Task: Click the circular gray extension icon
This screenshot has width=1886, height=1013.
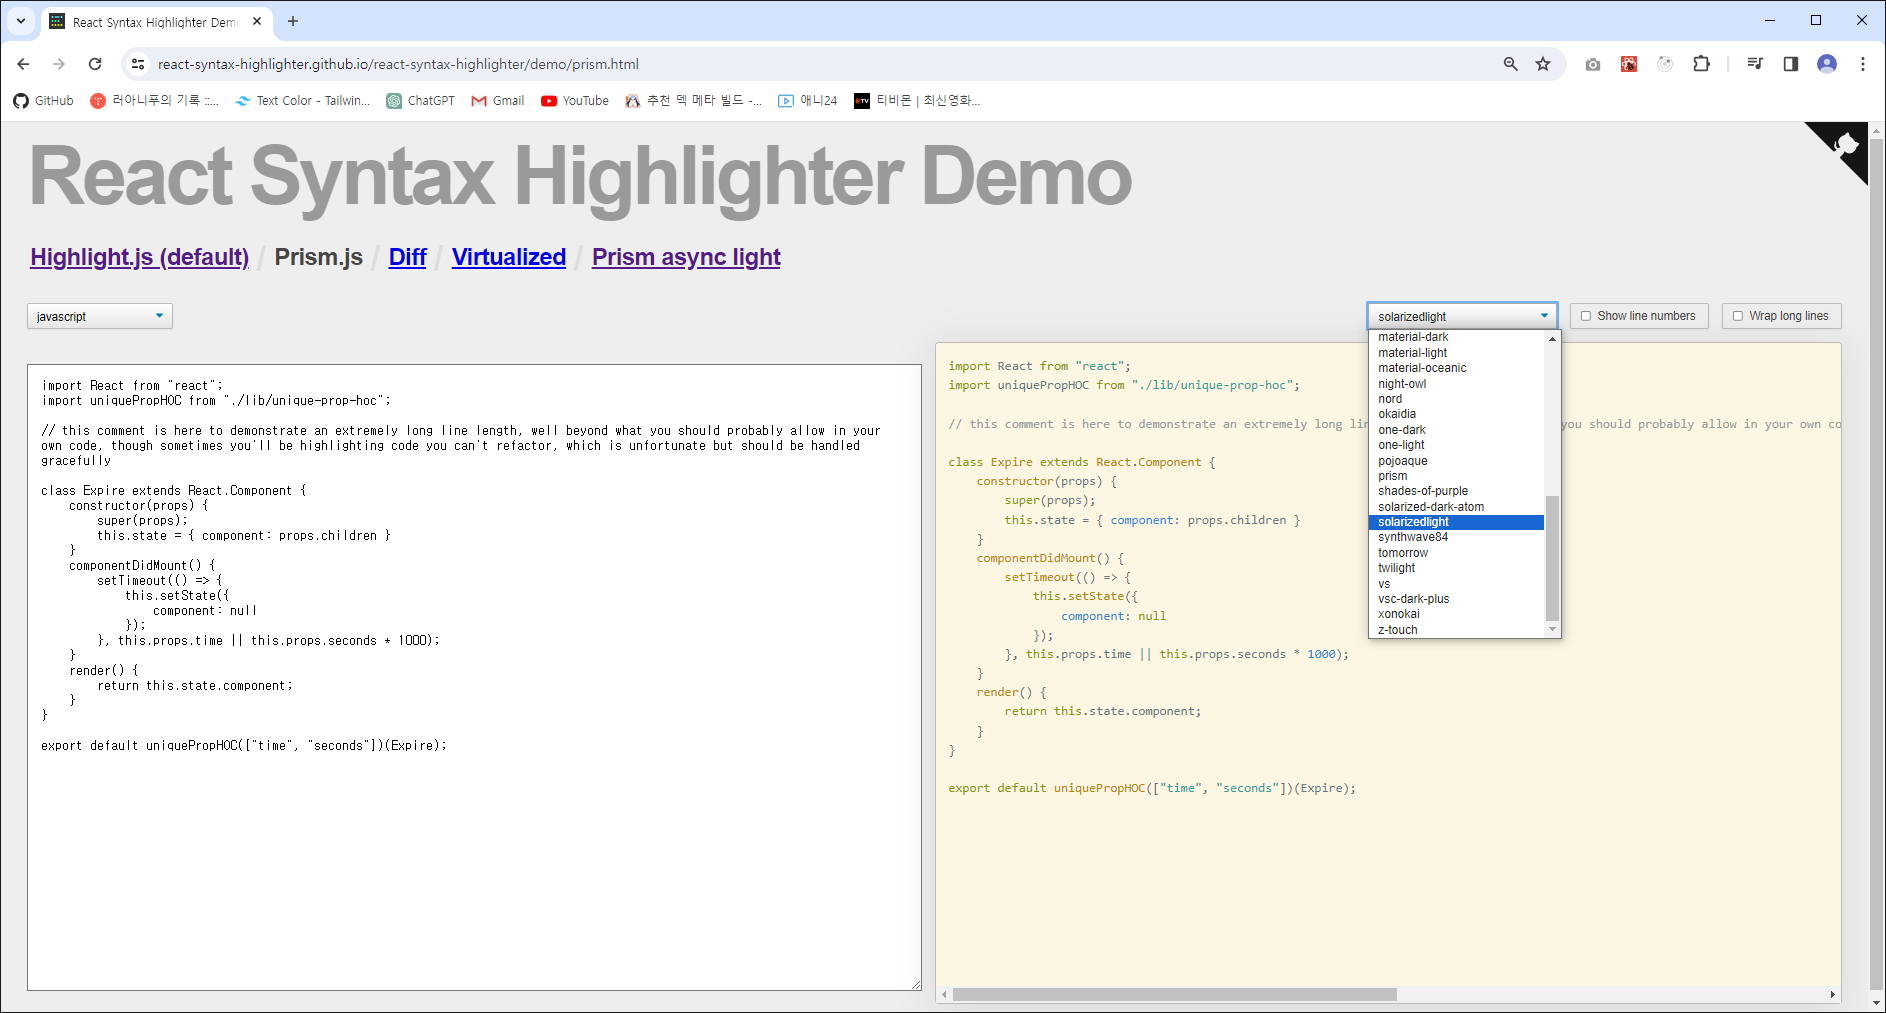Action: pyautogui.click(x=1665, y=64)
